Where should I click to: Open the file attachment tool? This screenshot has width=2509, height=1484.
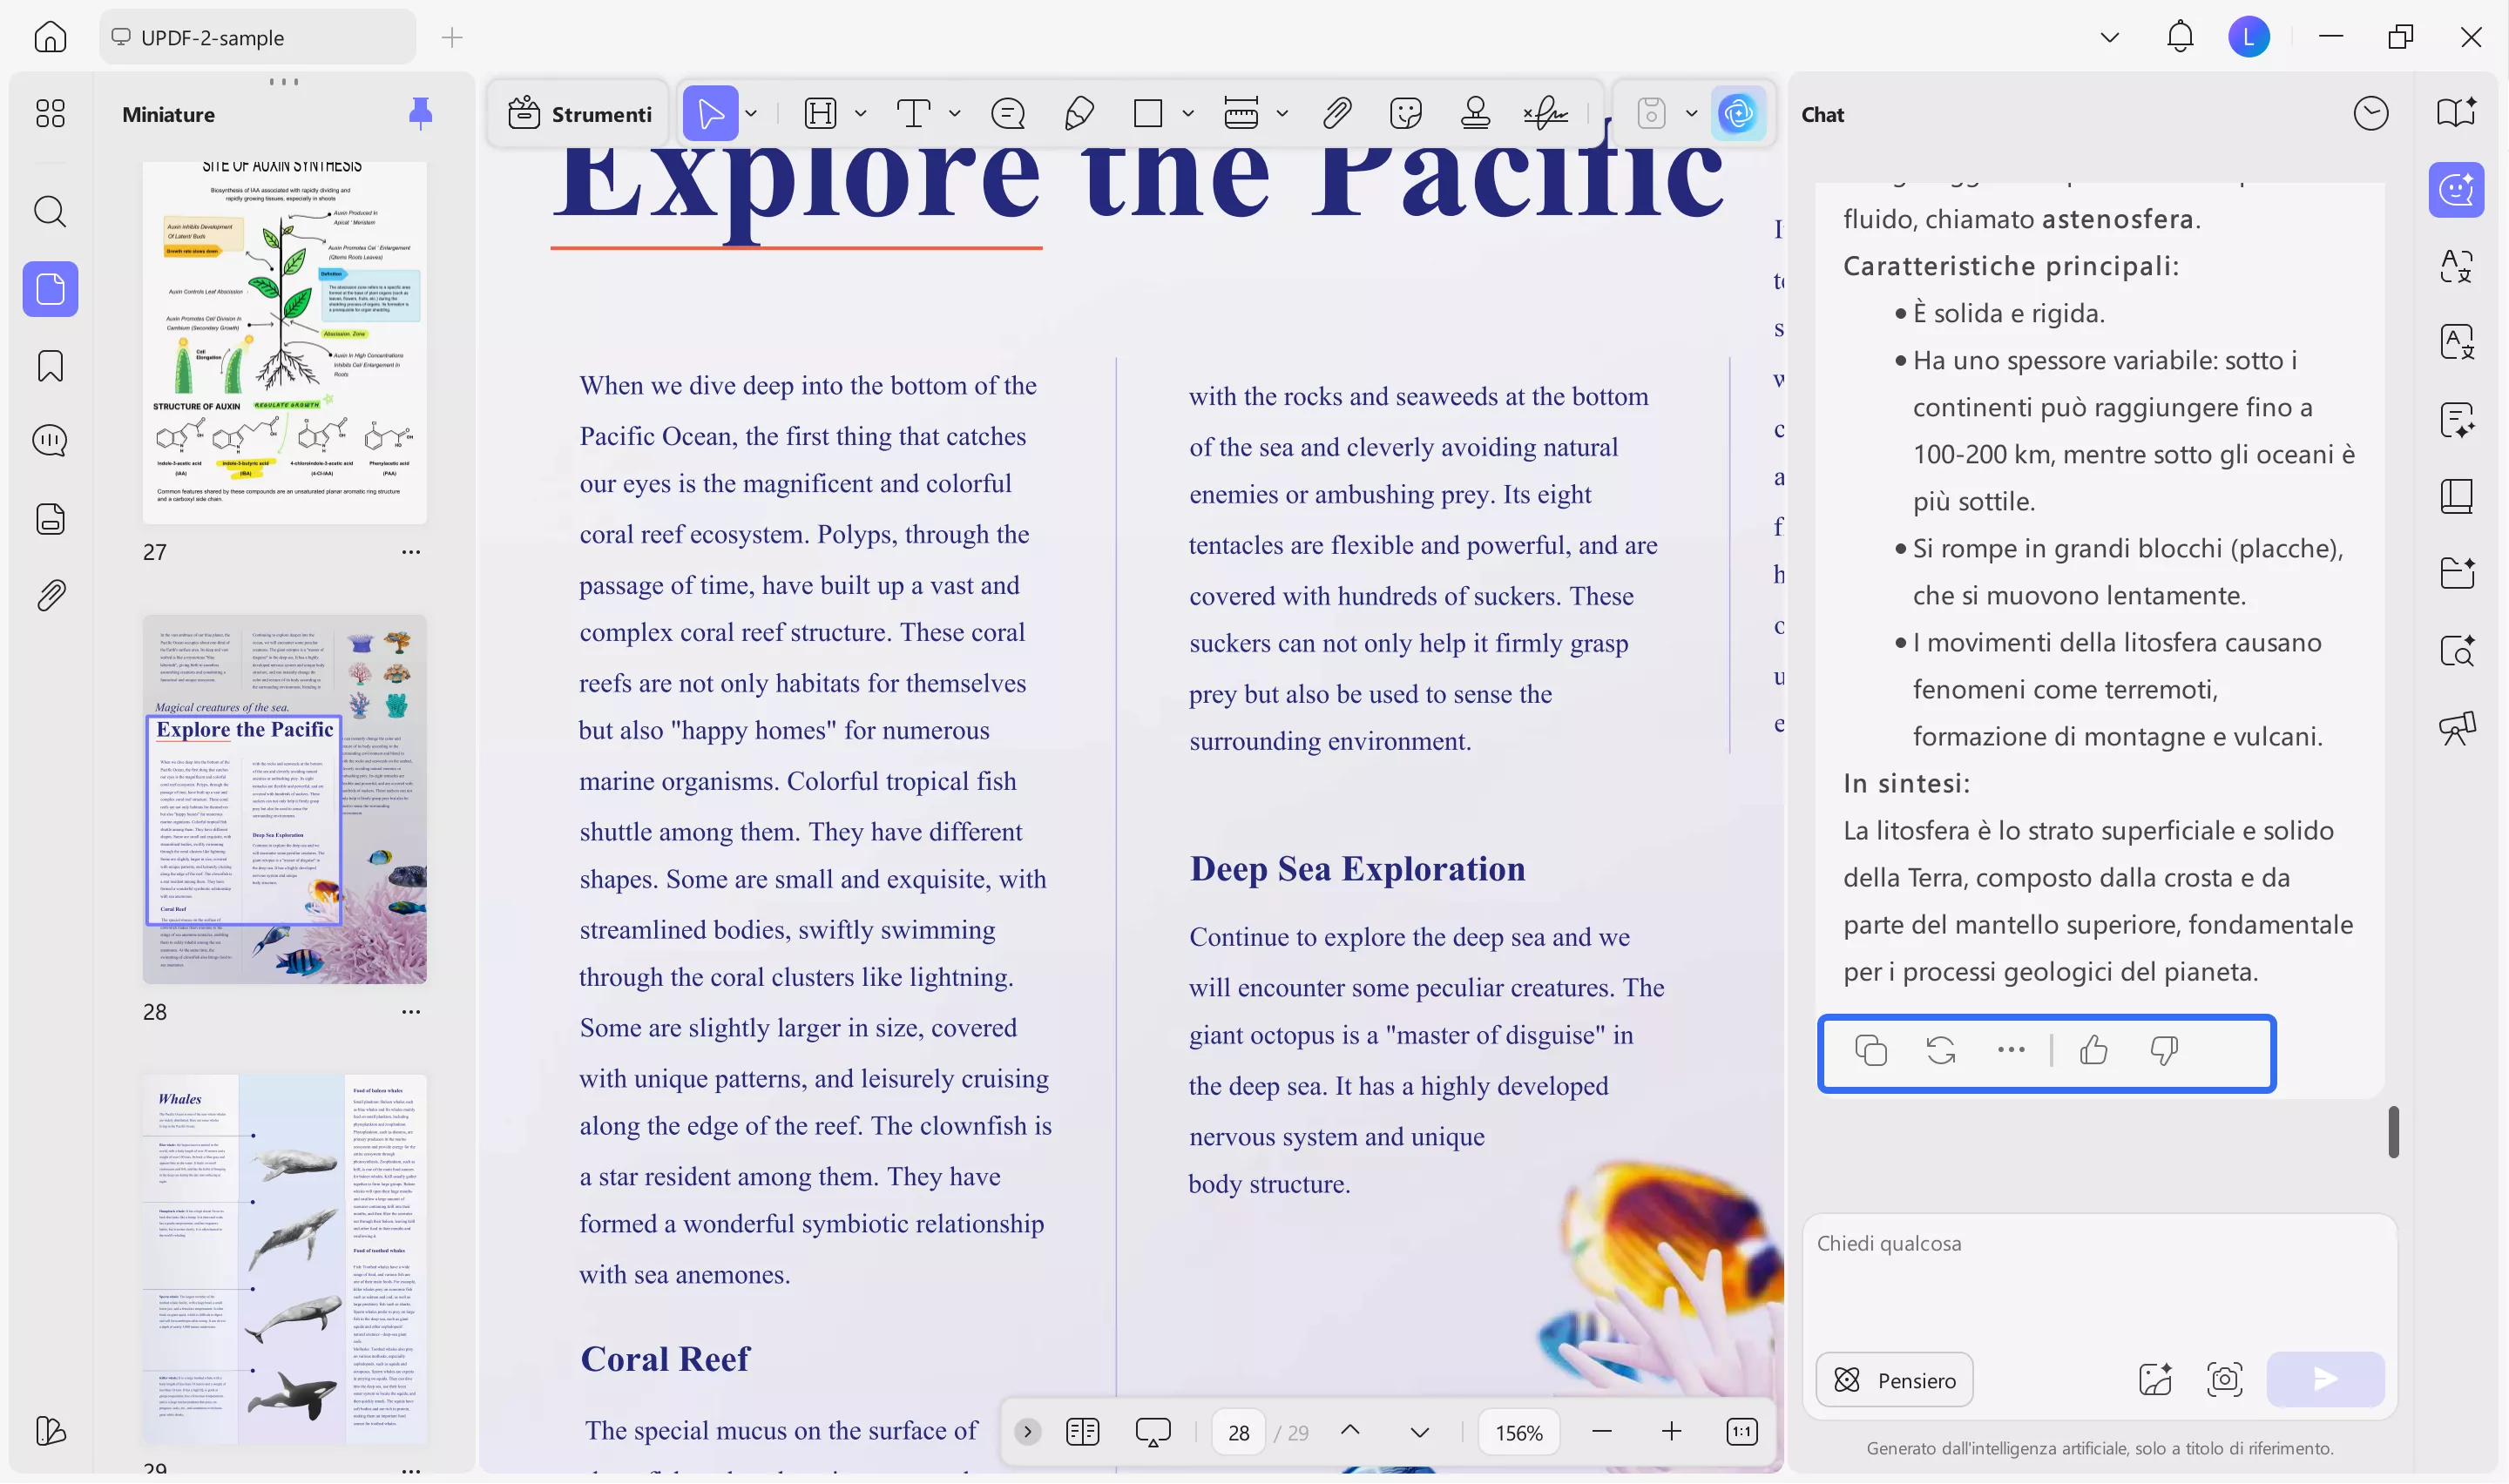(1337, 113)
